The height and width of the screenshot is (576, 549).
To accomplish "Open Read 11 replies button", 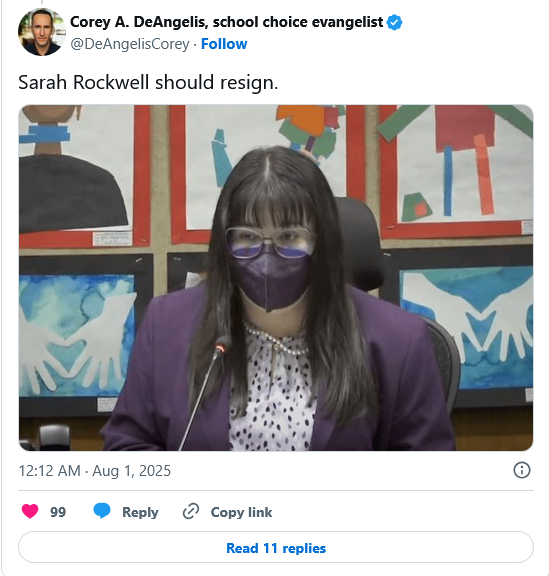I will point(276,547).
